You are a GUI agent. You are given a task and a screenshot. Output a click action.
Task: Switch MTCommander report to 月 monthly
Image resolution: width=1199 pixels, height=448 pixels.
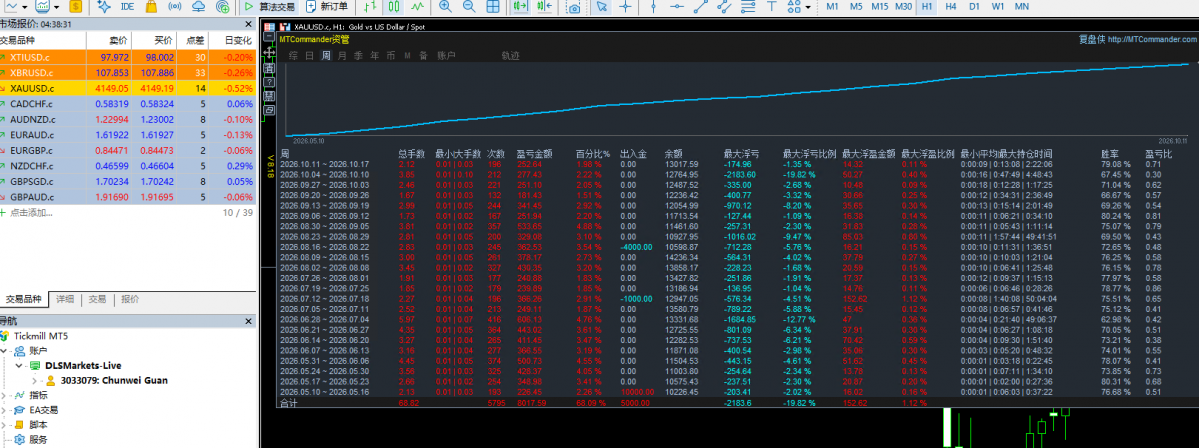pyautogui.click(x=342, y=55)
